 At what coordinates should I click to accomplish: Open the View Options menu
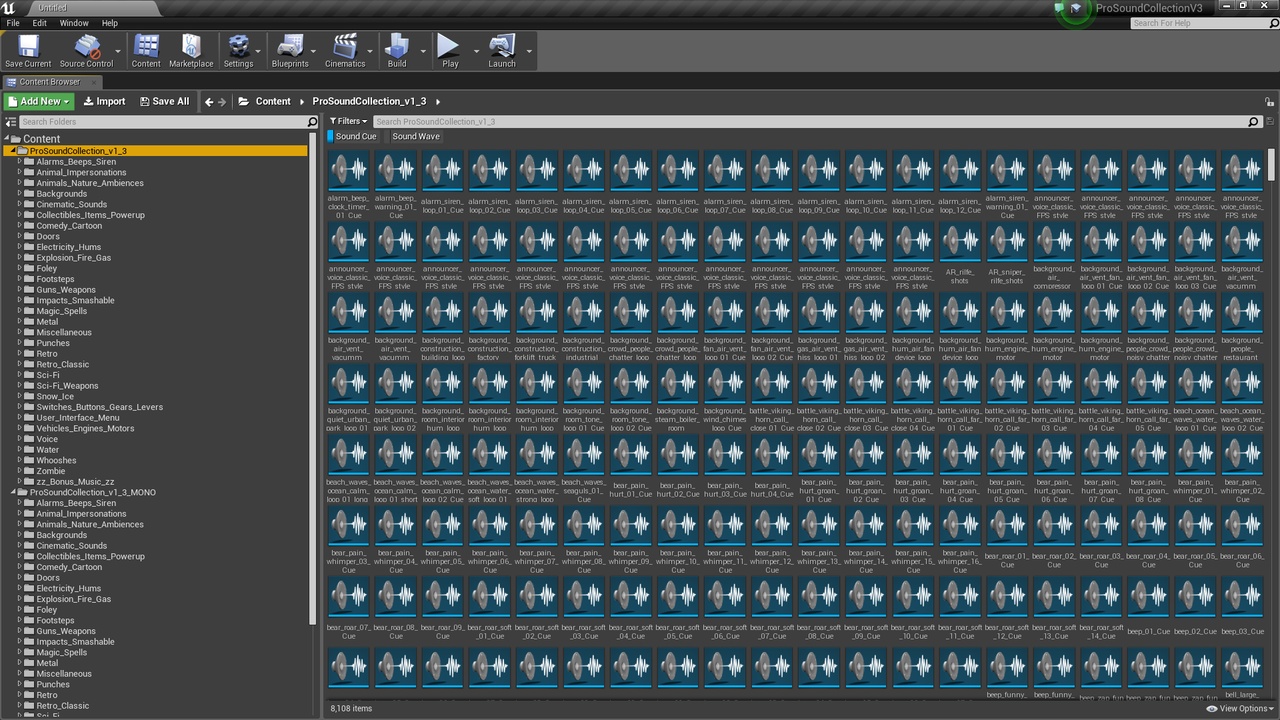tap(1238, 708)
